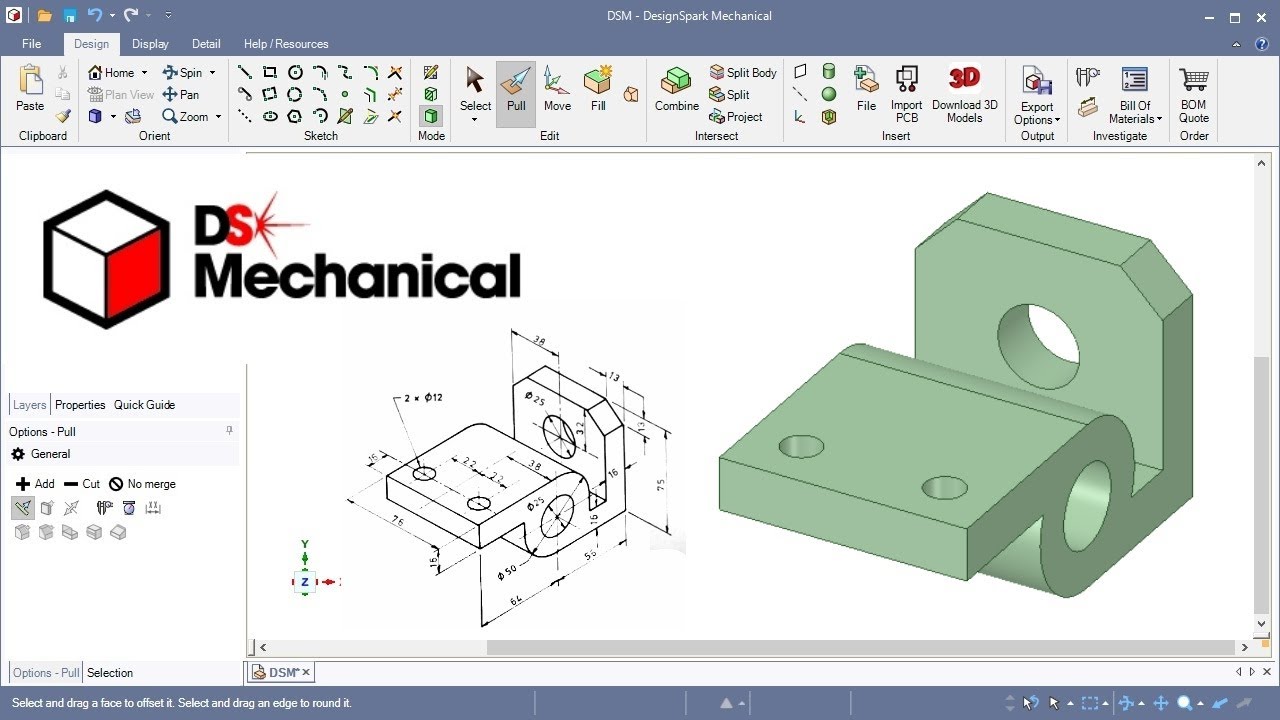Pin the Options - Pull panel
Image resolution: width=1280 pixels, height=720 pixels.
tap(229, 431)
